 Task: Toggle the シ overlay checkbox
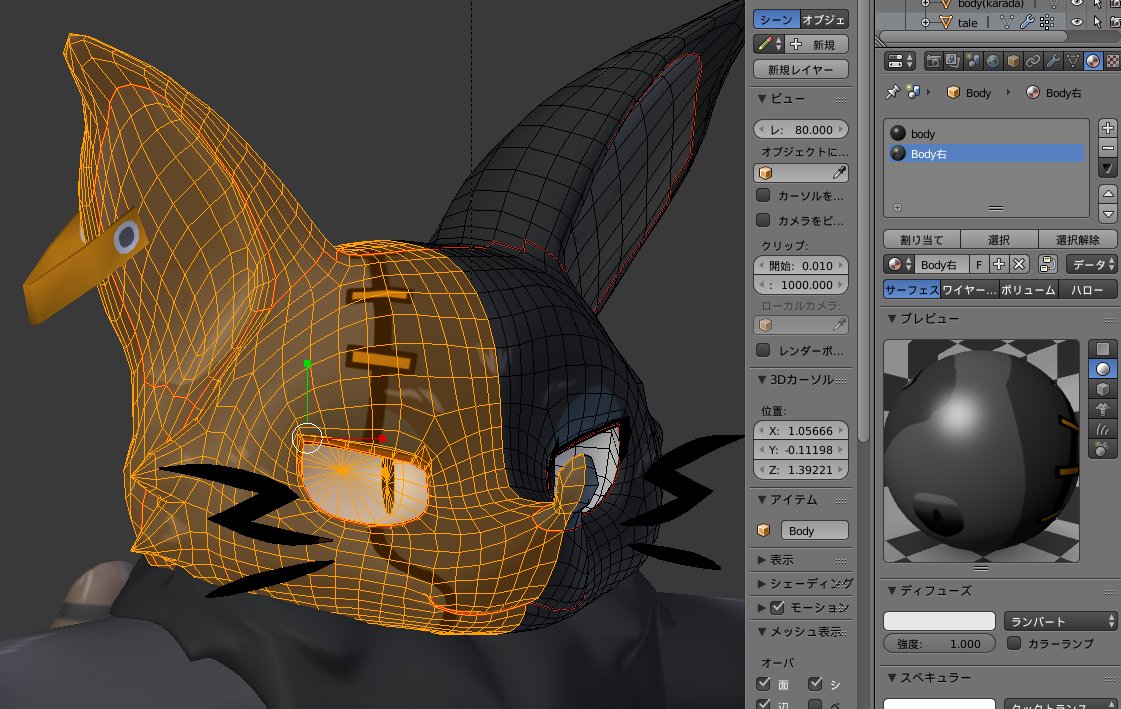(x=814, y=684)
